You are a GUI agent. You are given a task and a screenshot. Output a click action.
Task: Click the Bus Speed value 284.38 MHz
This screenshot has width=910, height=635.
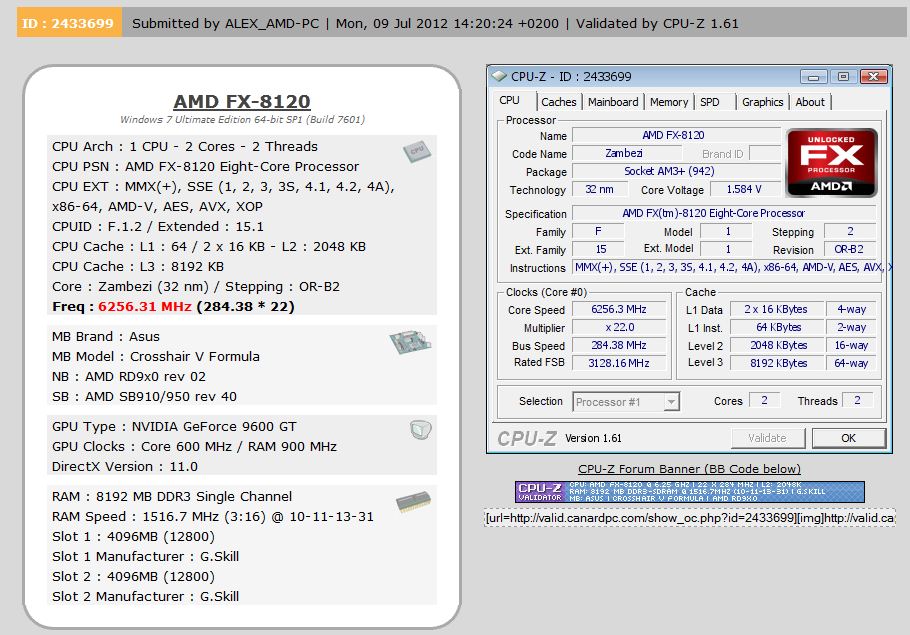(x=619, y=345)
